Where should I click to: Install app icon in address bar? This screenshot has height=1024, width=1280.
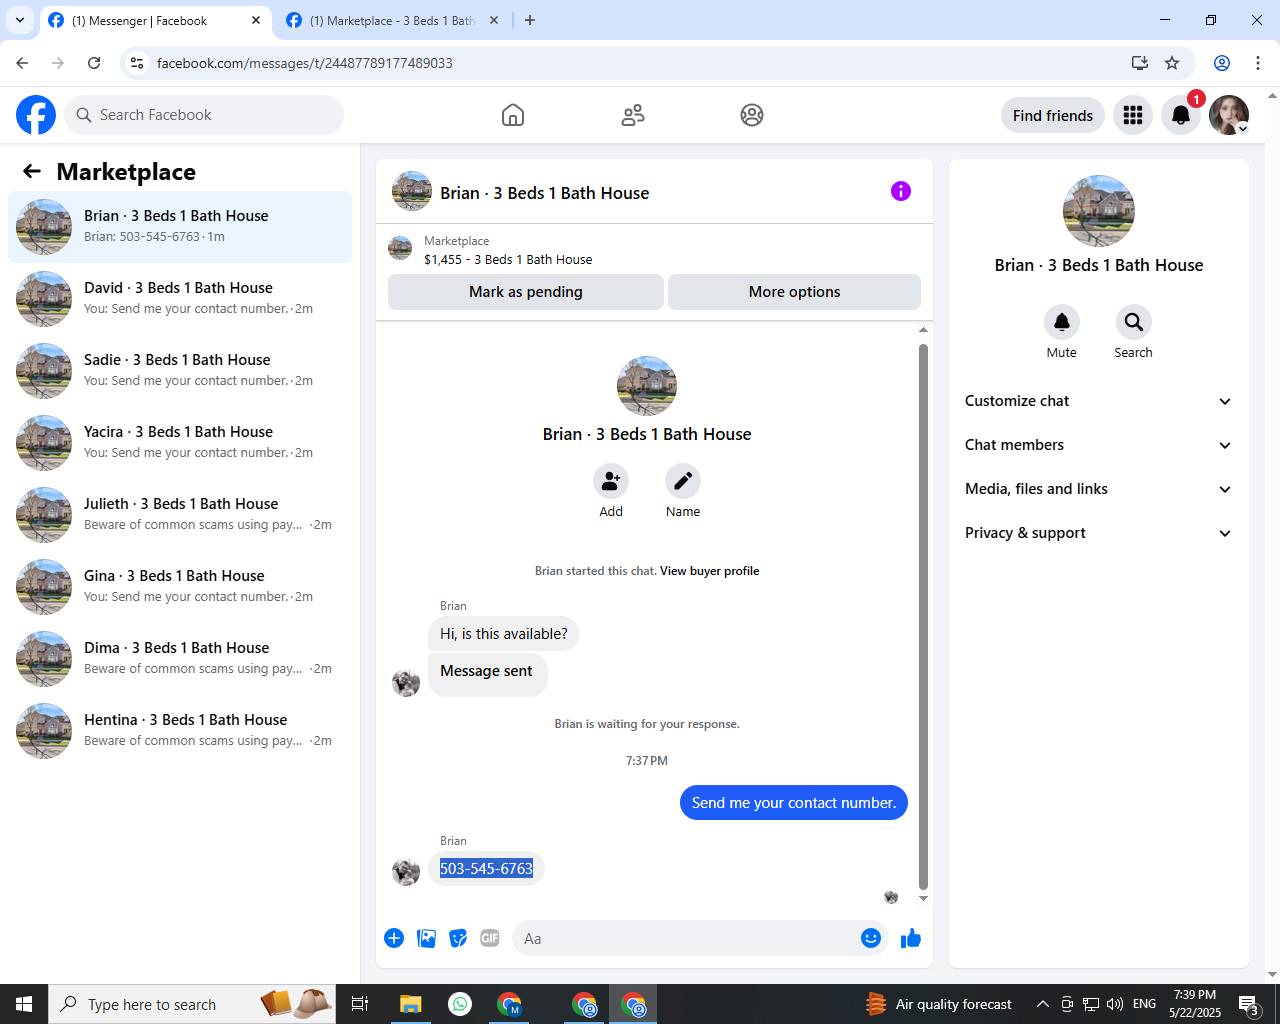(x=1139, y=63)
